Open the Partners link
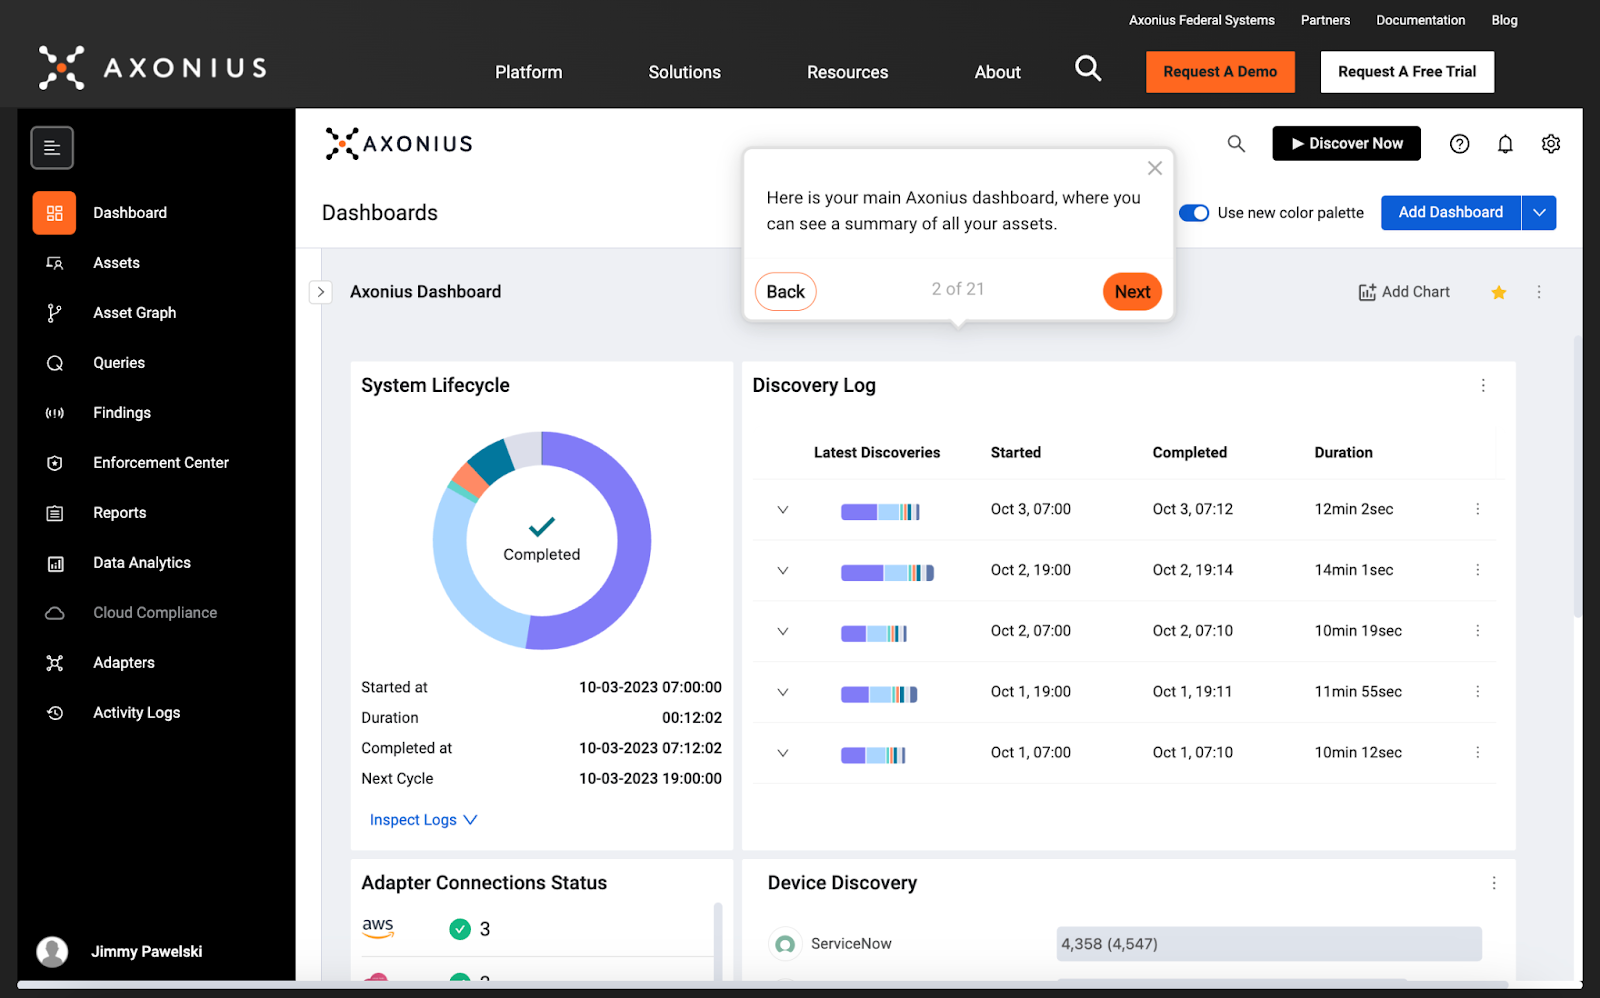Viewport: 1600px width, 998px height. click(1325, 20)
